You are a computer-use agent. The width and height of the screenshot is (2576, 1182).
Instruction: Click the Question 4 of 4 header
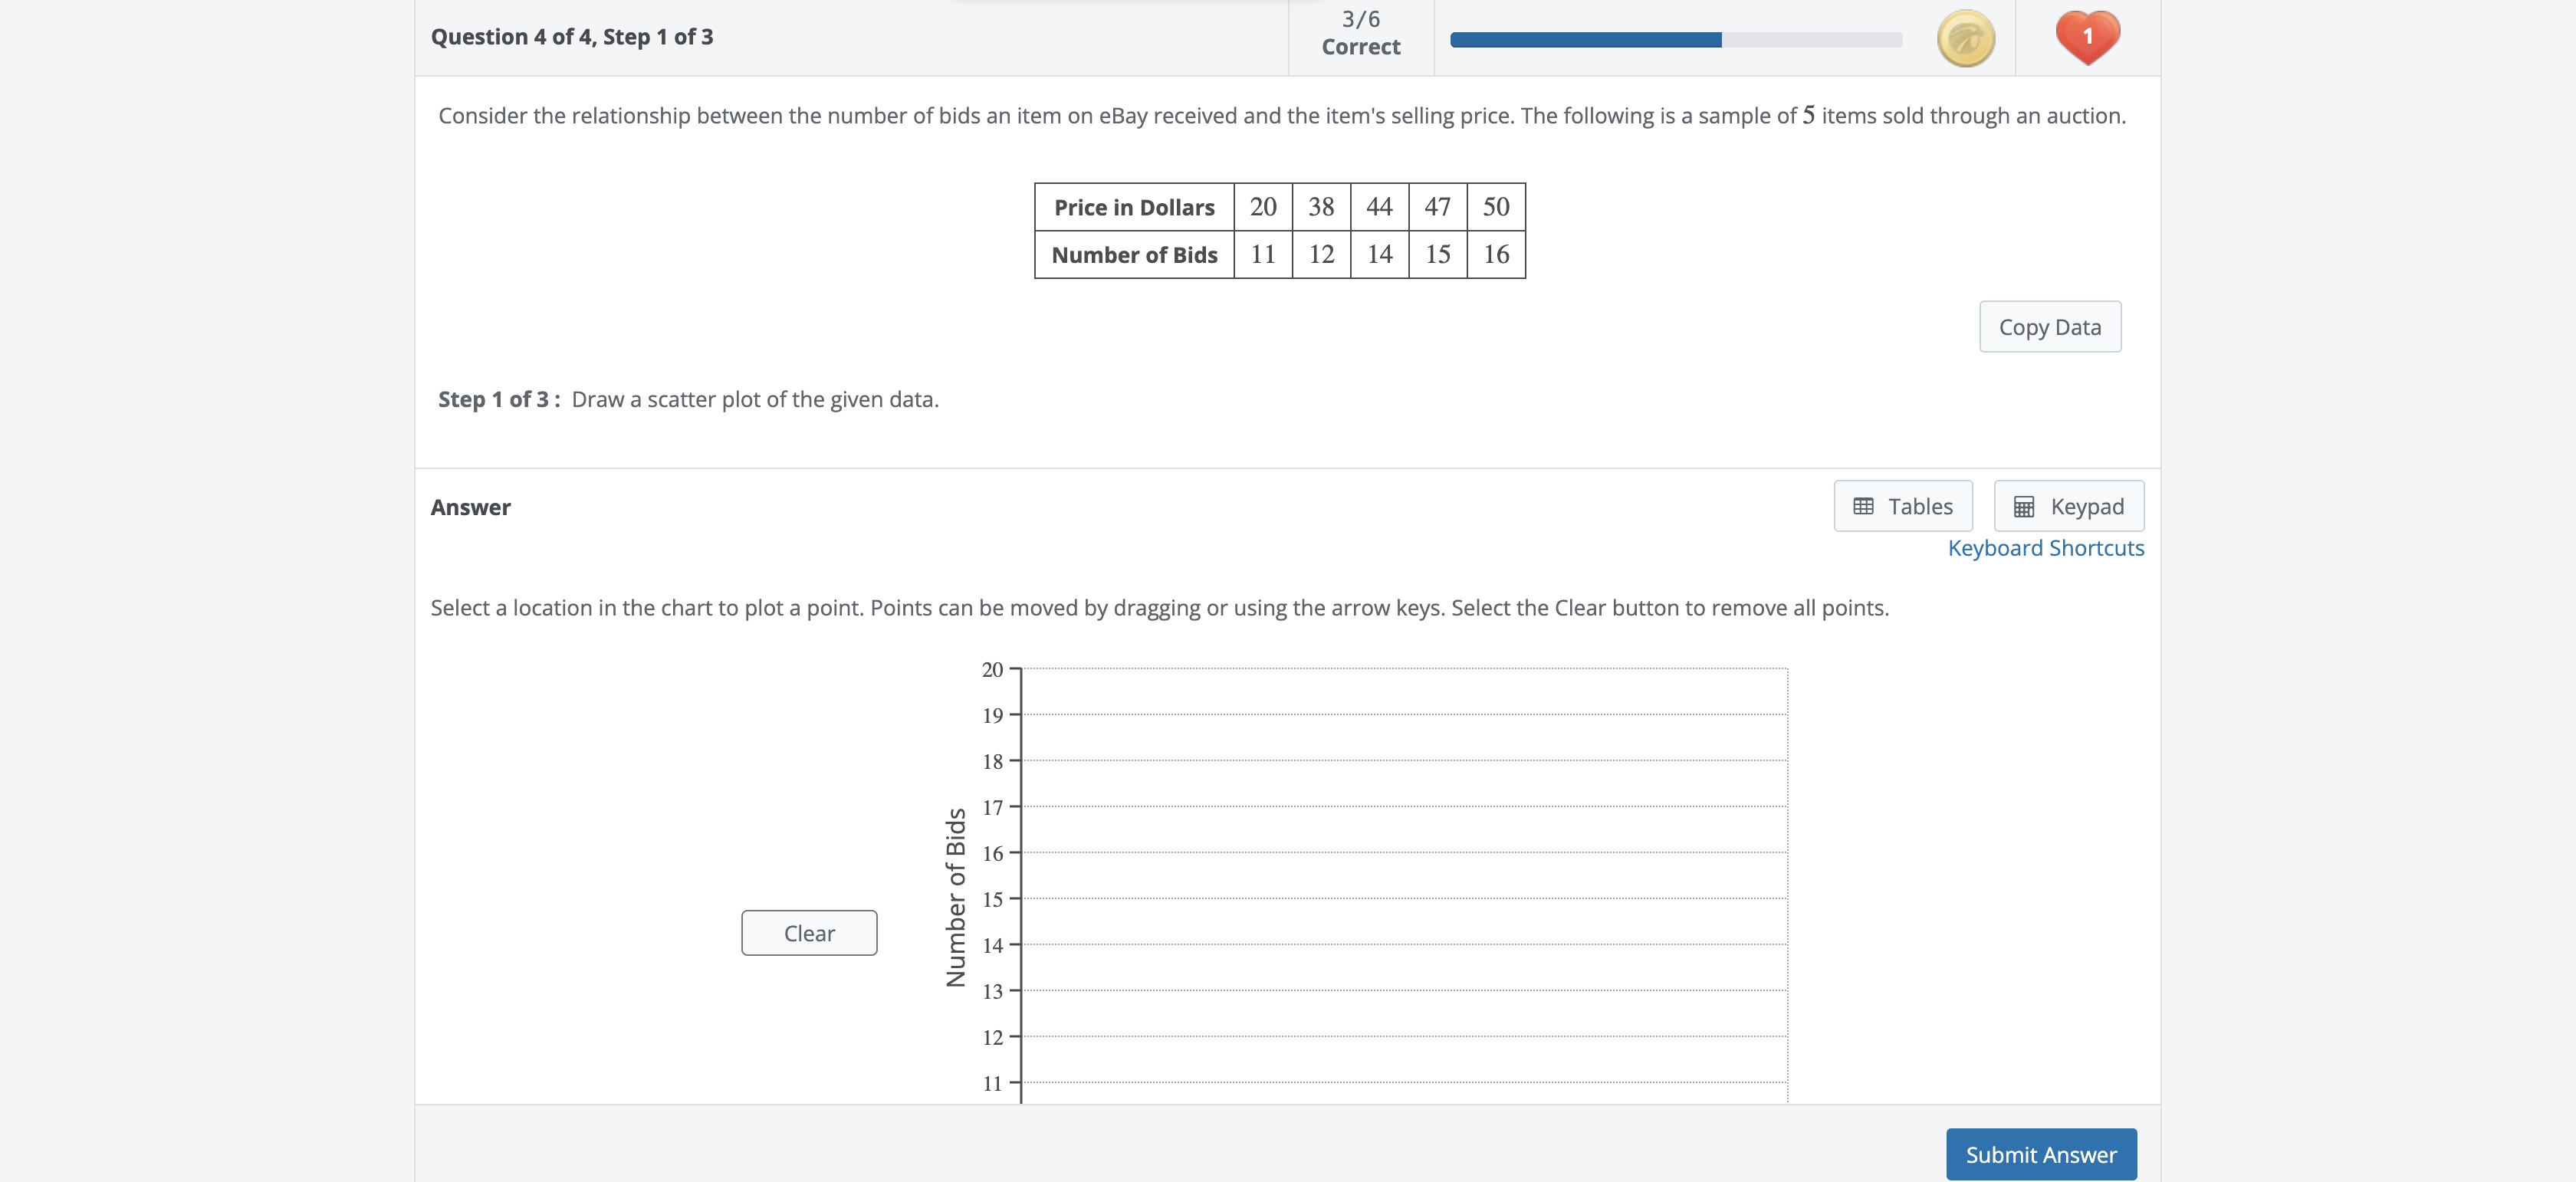pyautogui.click(x=571, y=36)
